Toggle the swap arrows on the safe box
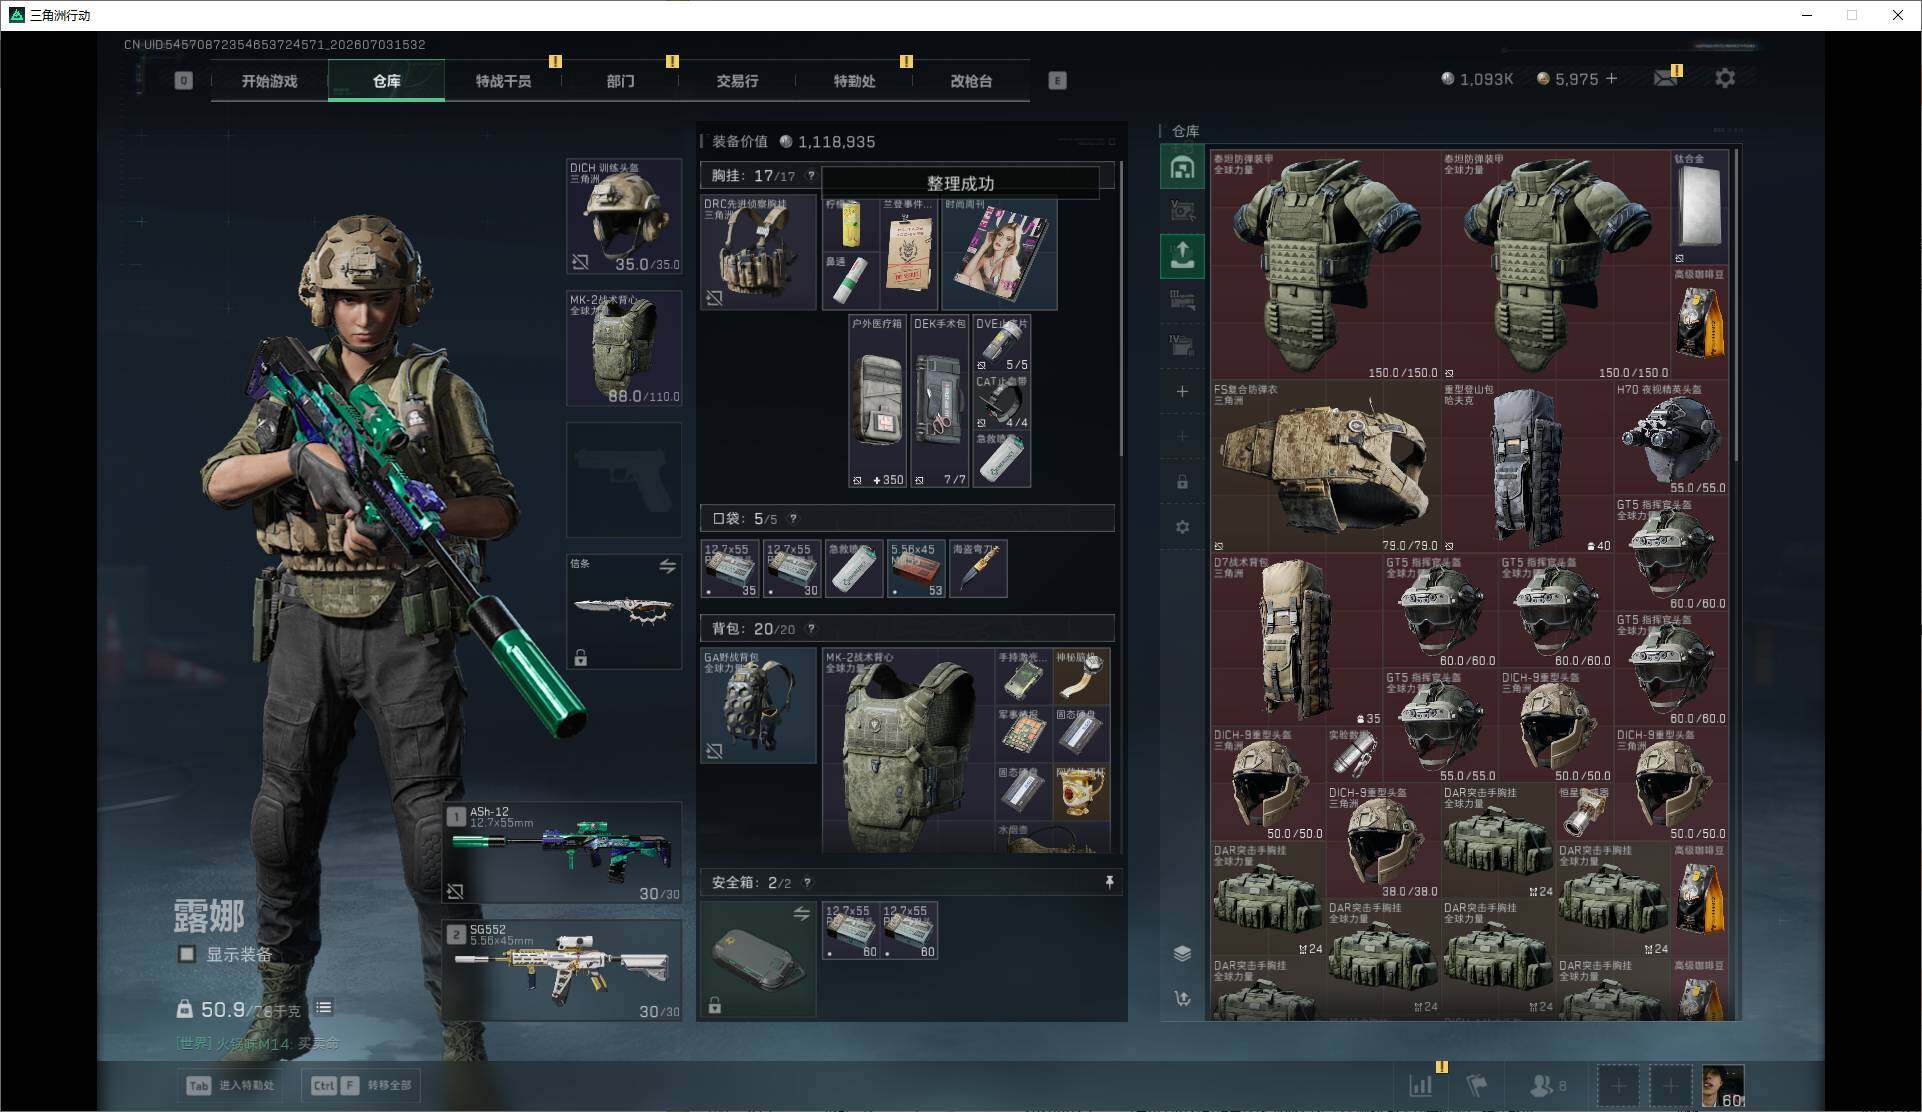The height and width of the screenshot is (1112, 1922). coord(801,914)
